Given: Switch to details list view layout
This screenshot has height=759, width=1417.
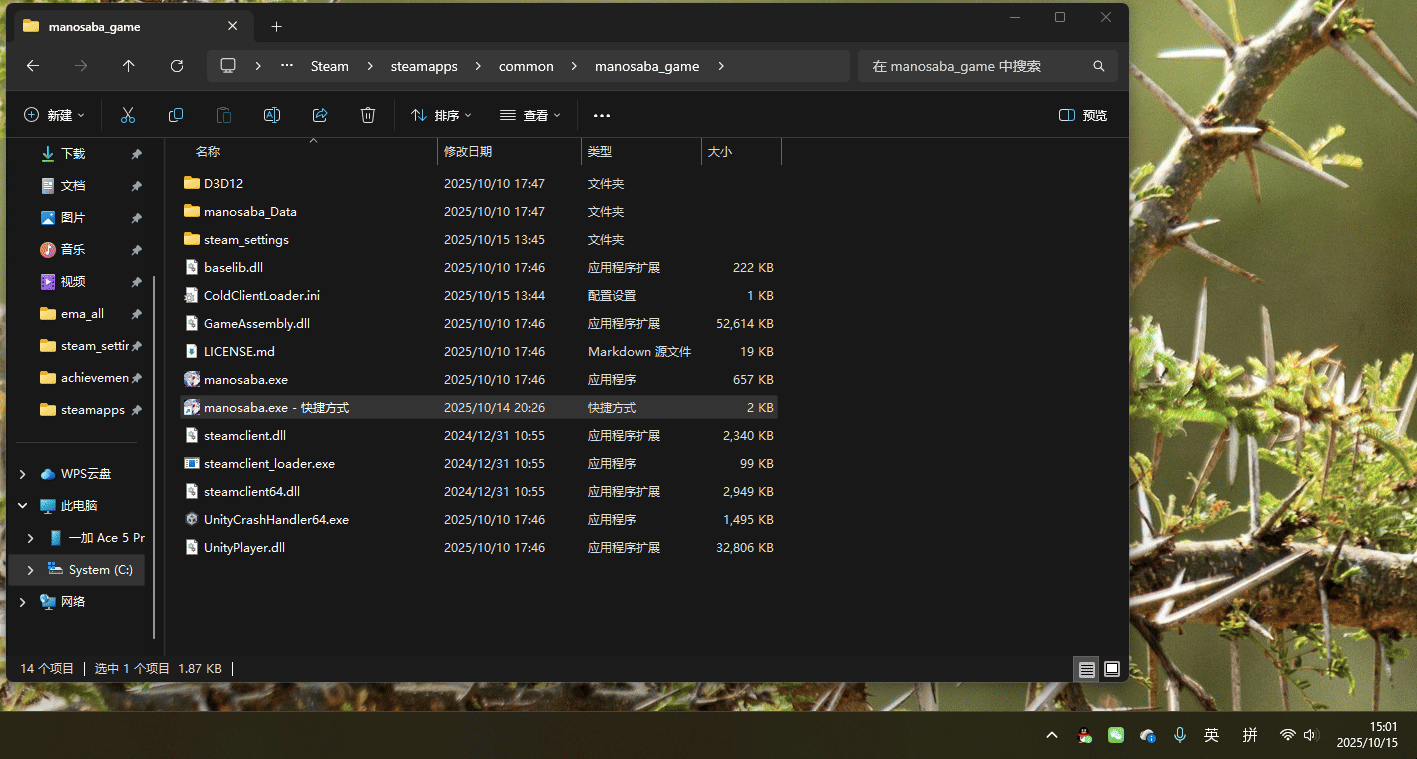Looking at the screenshot, I should coord(1086,669).
